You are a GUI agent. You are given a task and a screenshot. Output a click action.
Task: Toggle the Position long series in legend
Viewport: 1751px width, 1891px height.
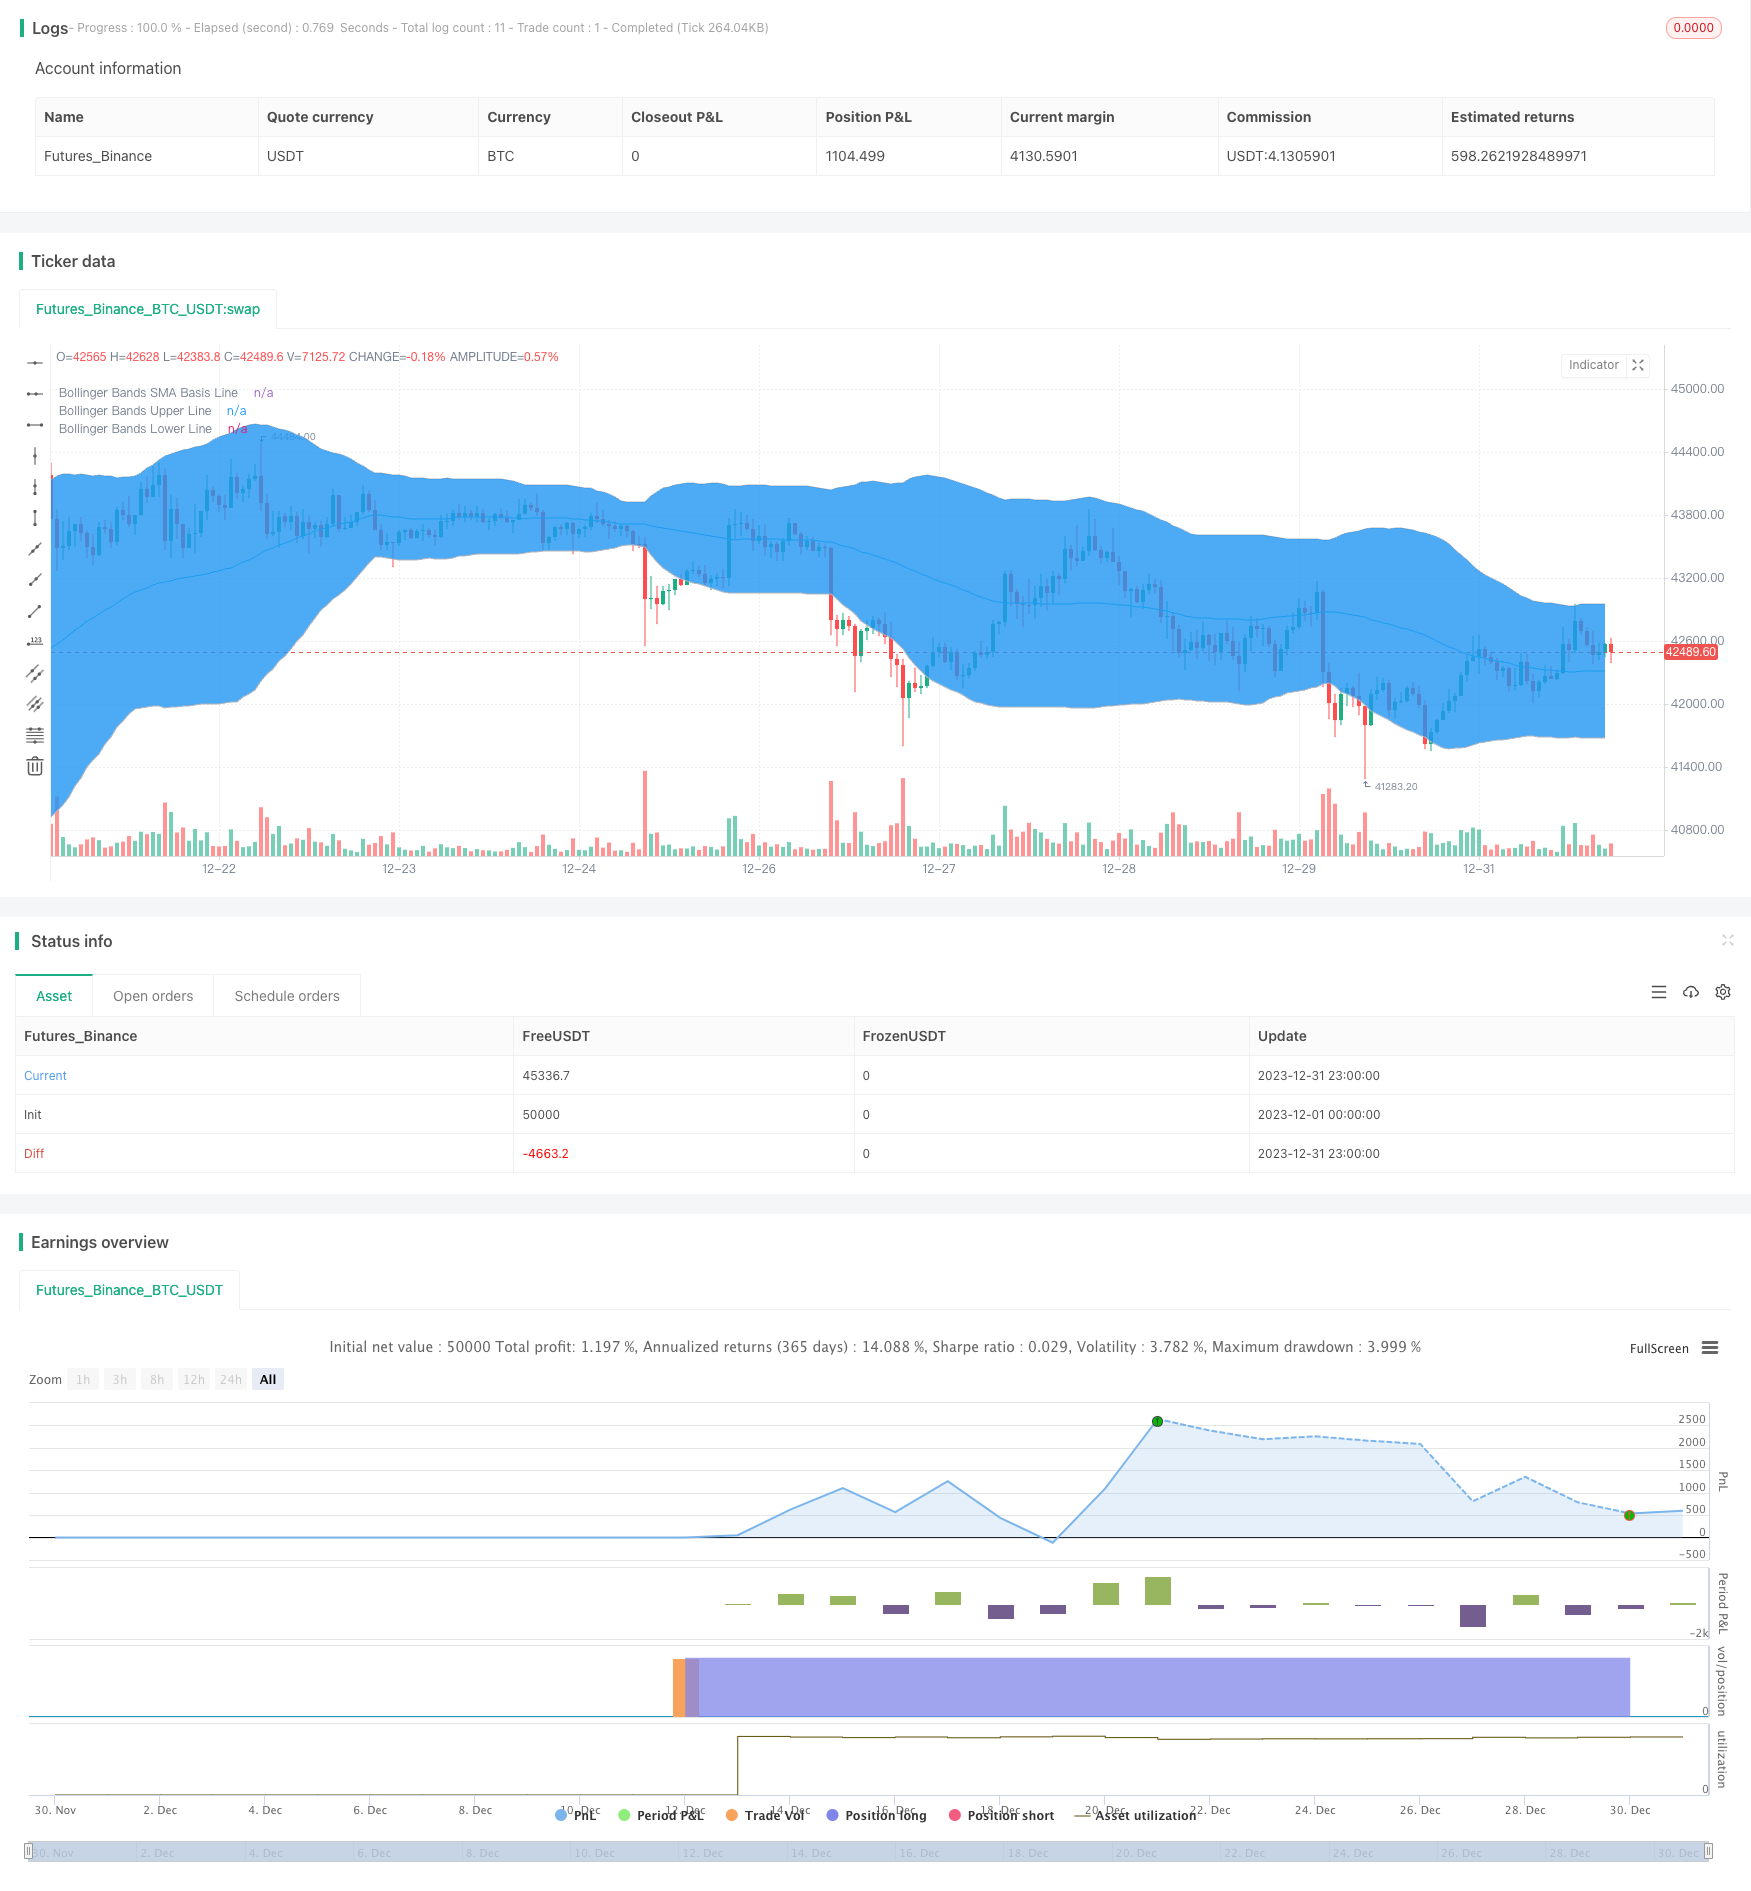[876, 1815]
